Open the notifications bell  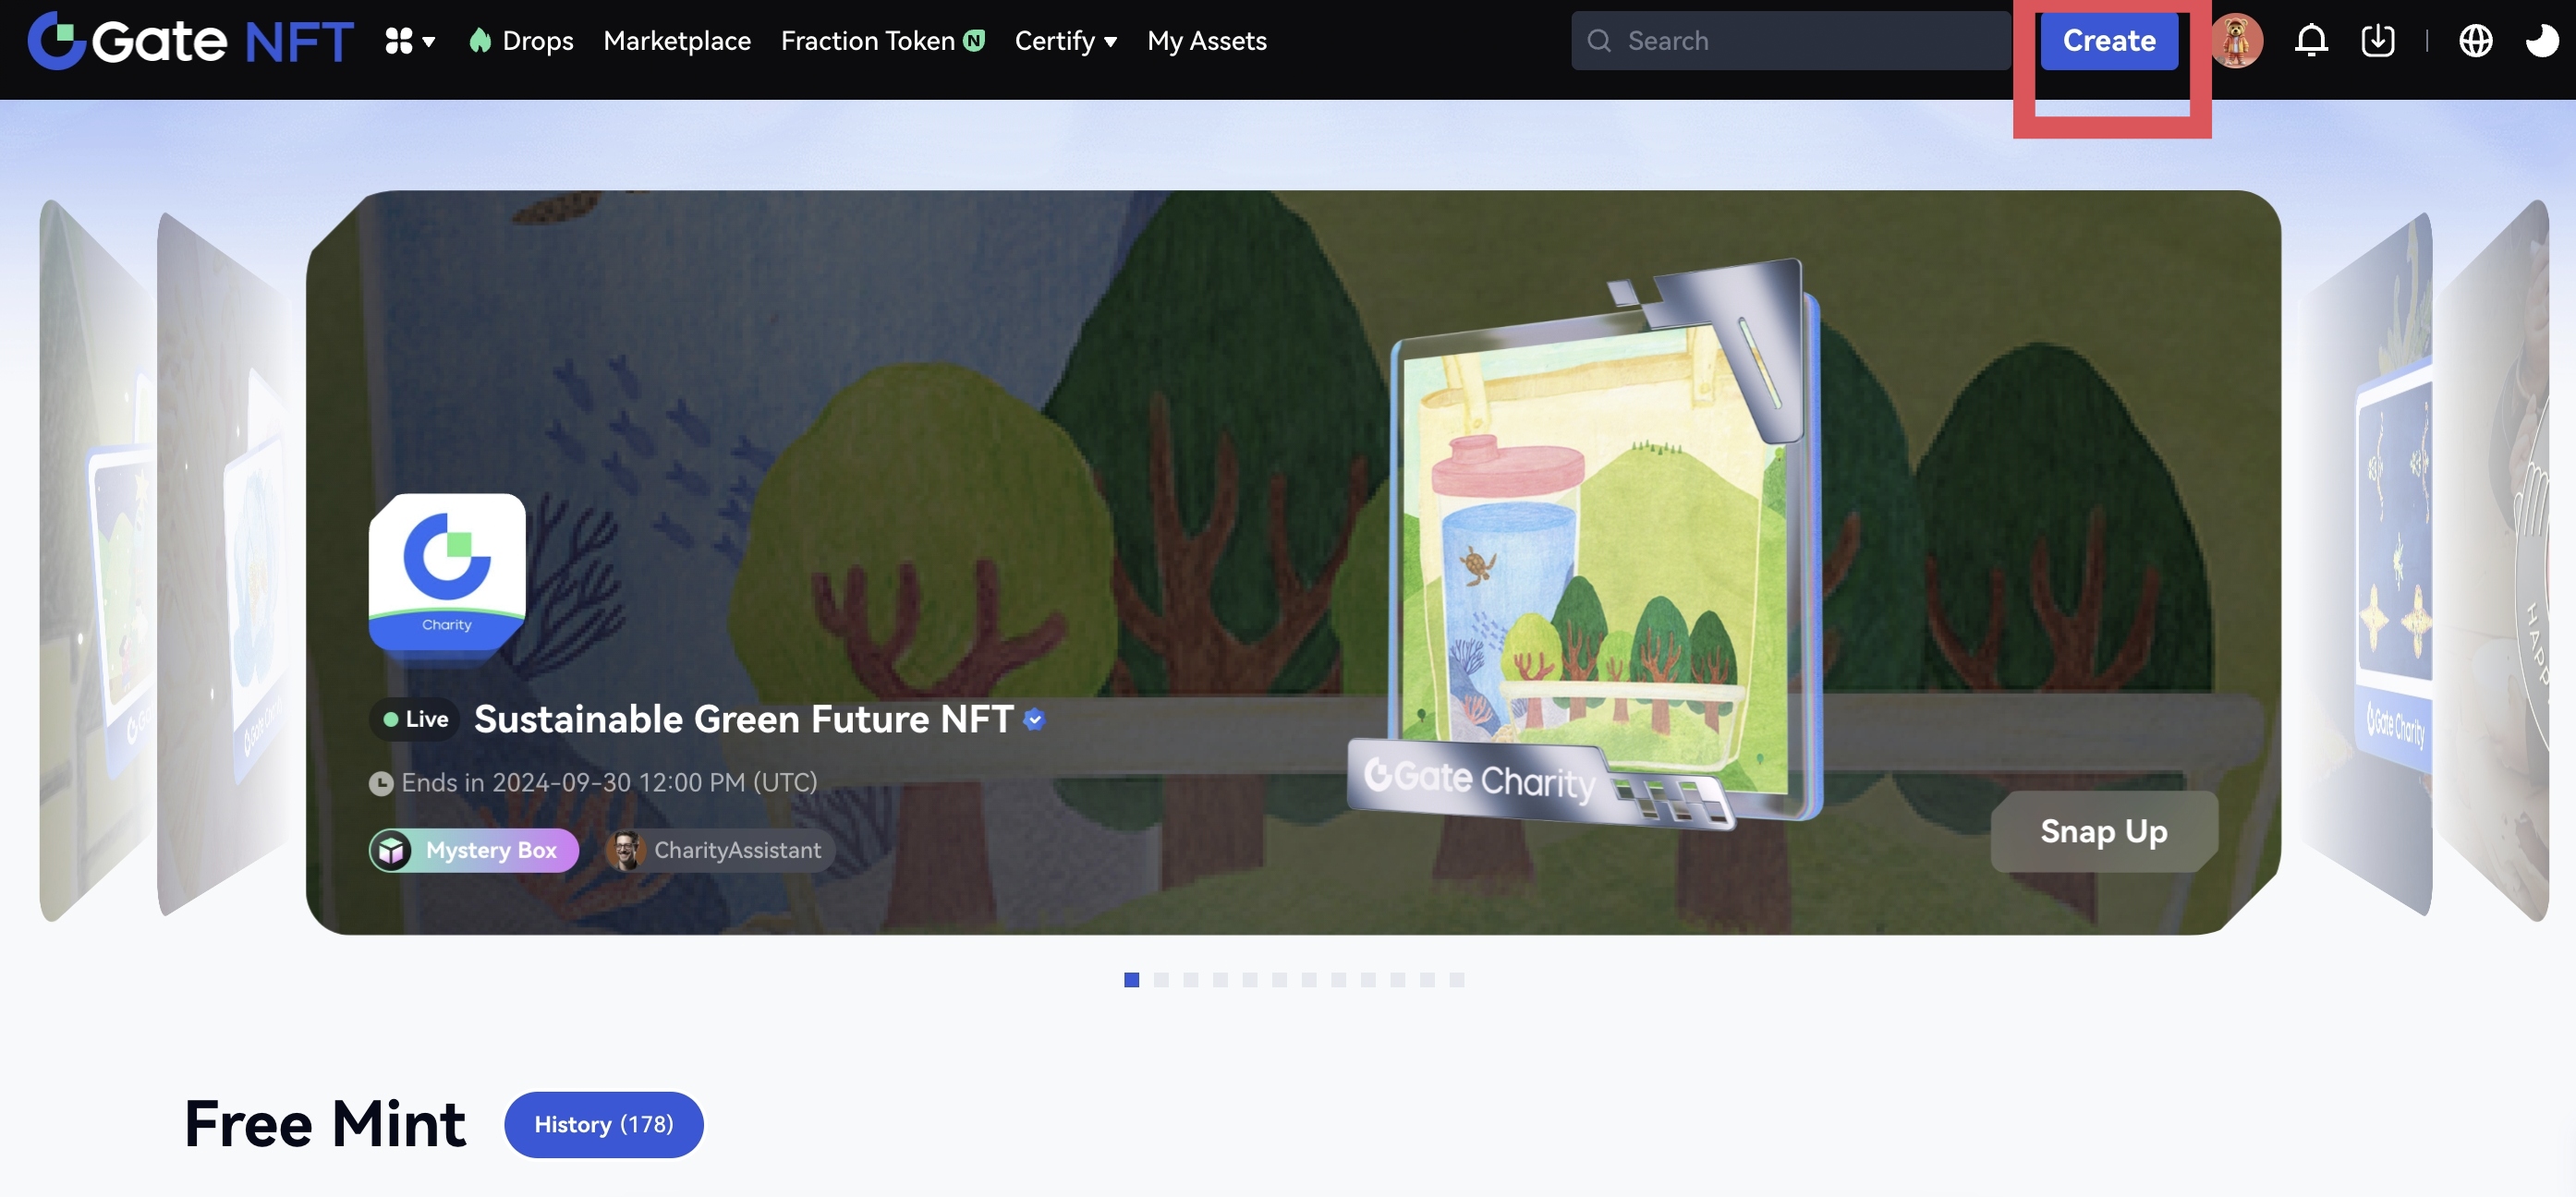click(2310, 40)
